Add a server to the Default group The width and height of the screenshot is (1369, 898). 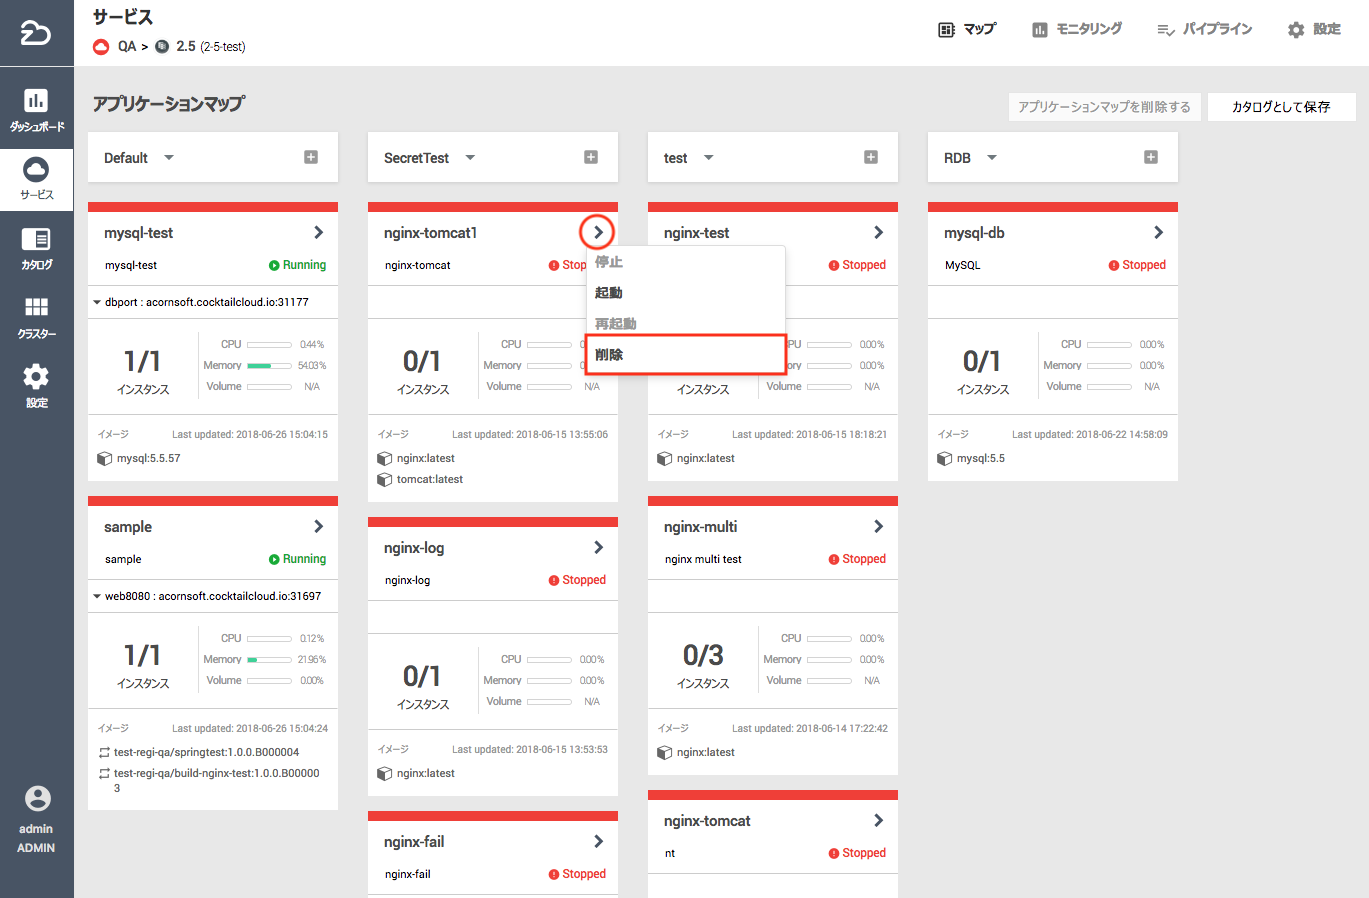pyautogui.click(x=311, y=157)
